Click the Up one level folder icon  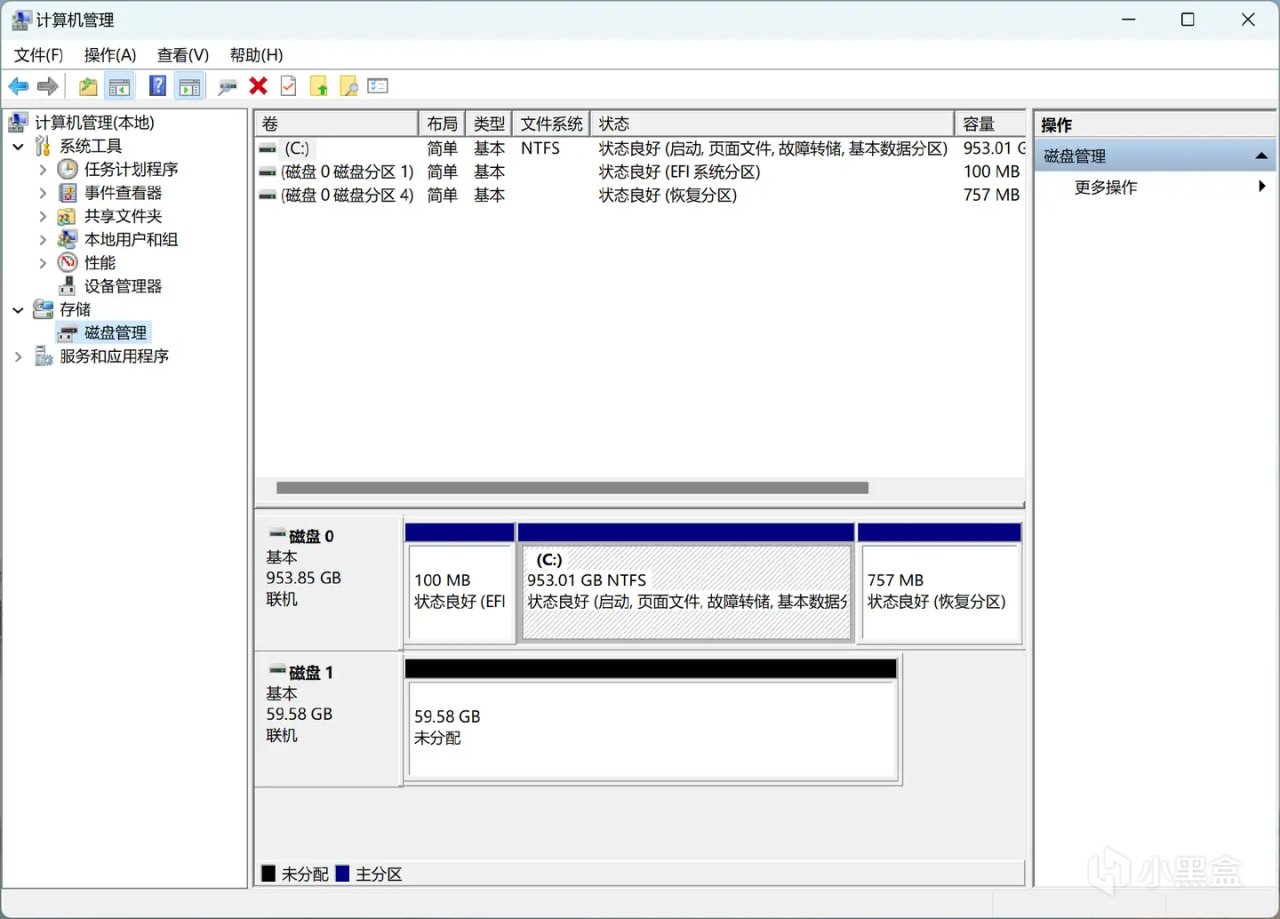pos(88,87)
